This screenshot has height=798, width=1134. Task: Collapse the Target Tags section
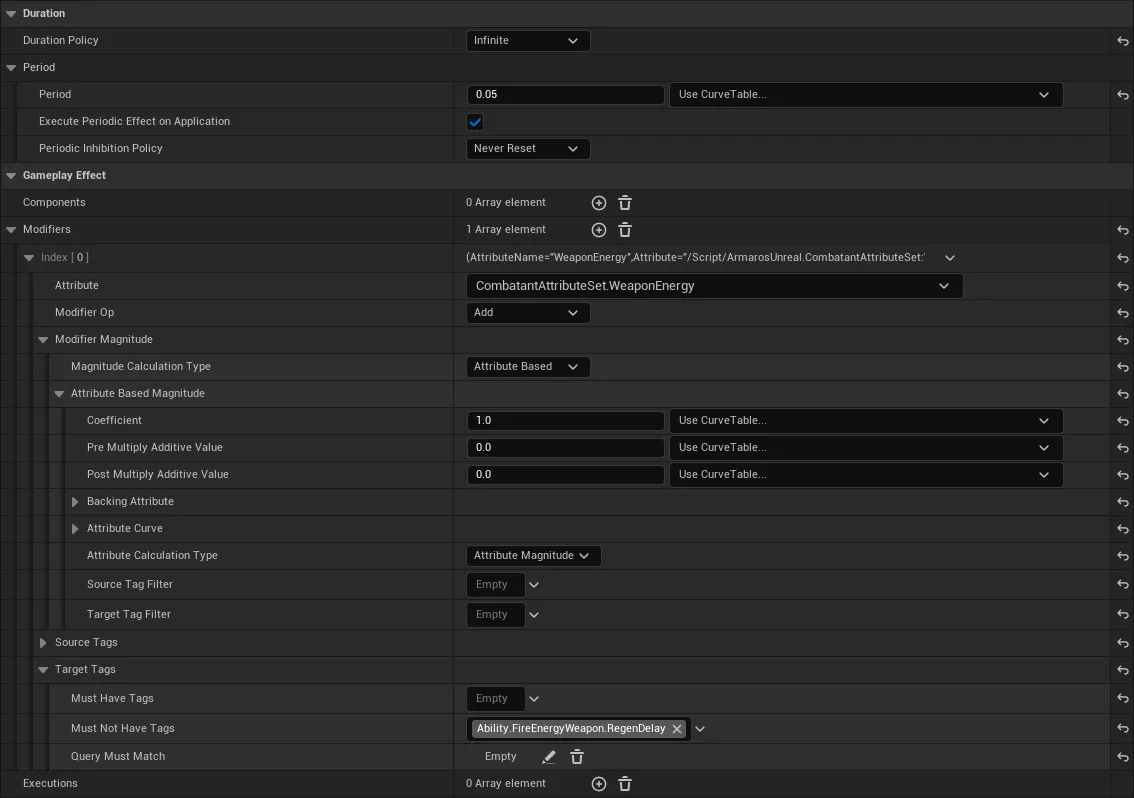(x=42, y=669)
